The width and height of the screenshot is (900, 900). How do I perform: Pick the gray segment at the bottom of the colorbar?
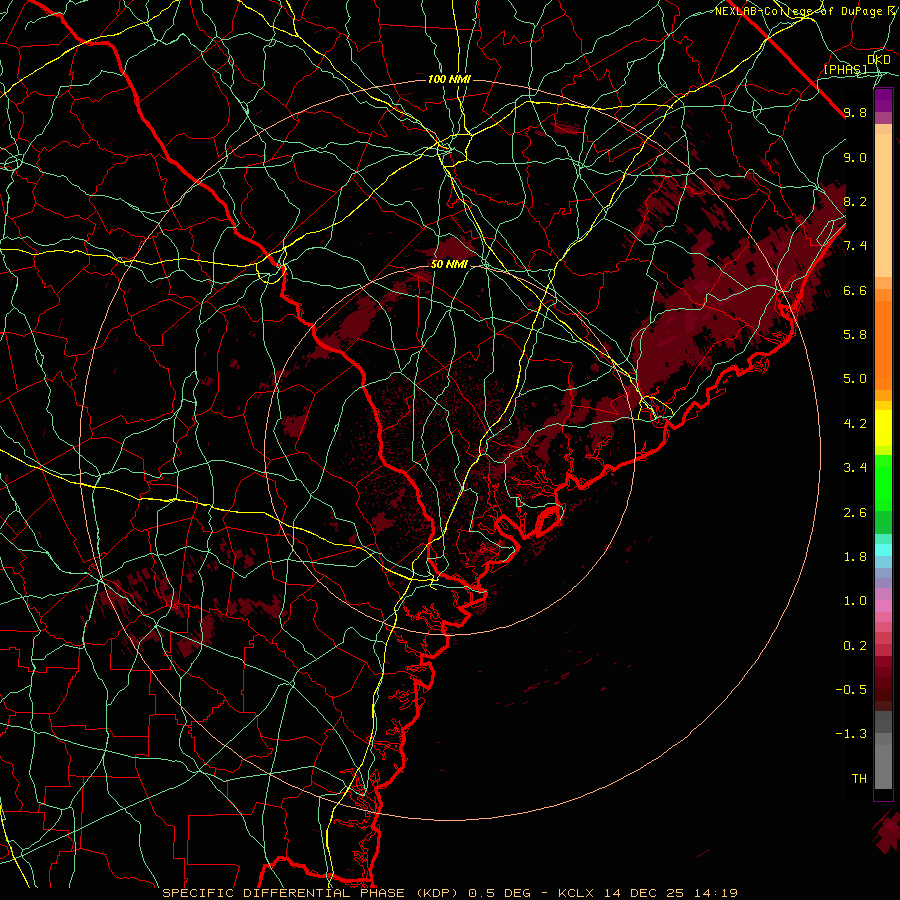click(883, 766)
